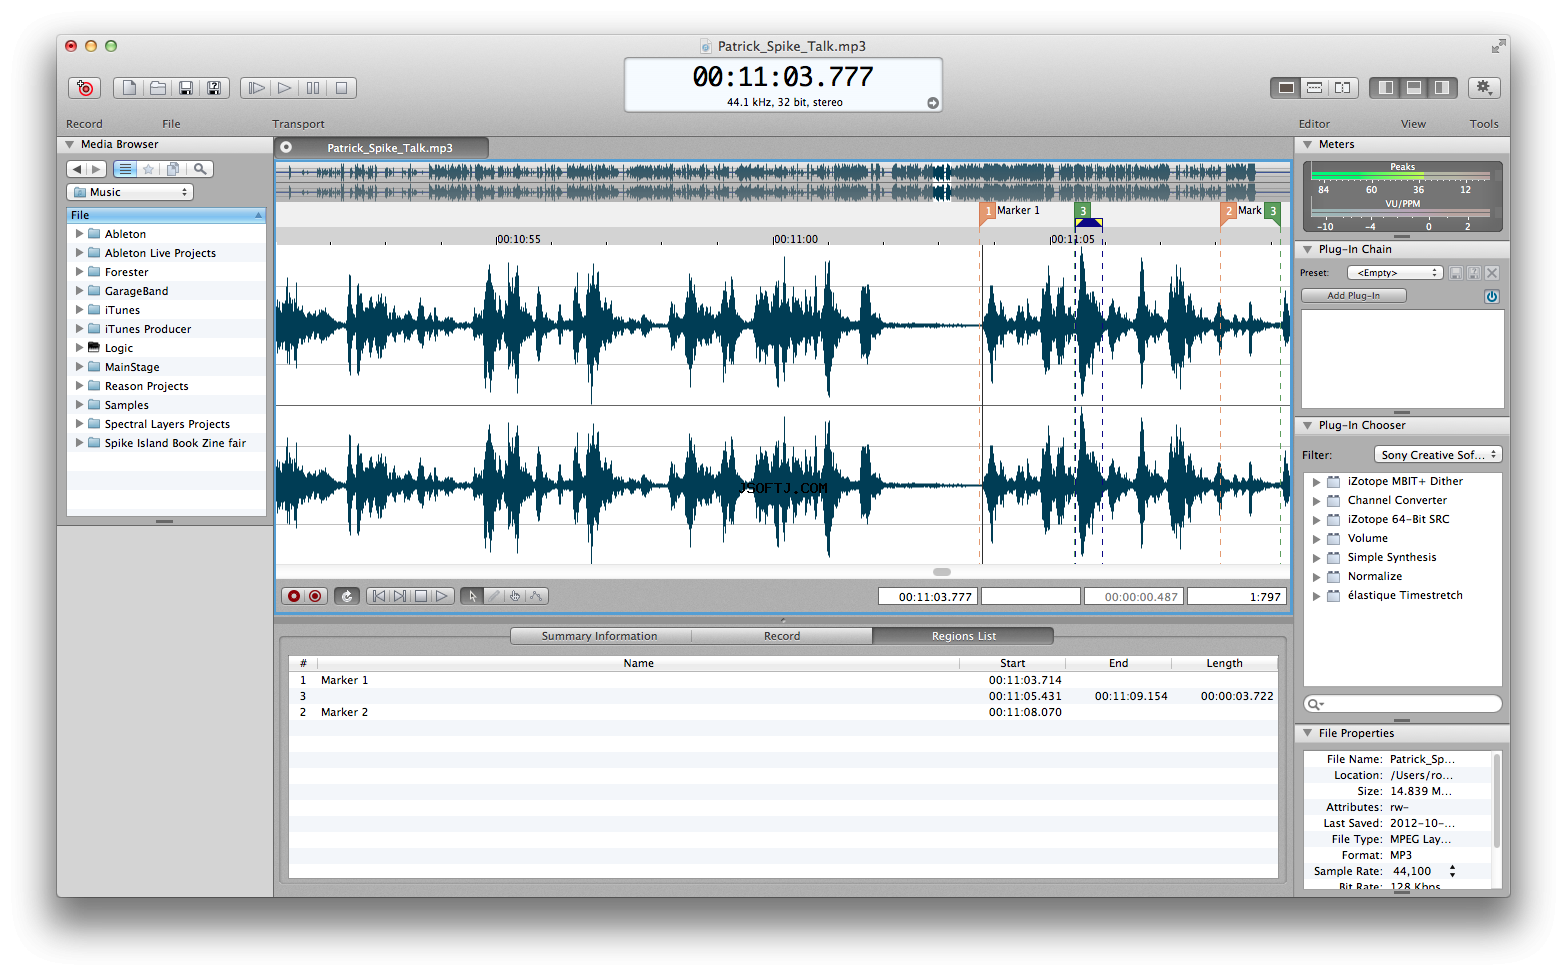Viewport: 1567px width, 976px height.
Task: Open the Summary Information tab
Action: pos(600,636)
